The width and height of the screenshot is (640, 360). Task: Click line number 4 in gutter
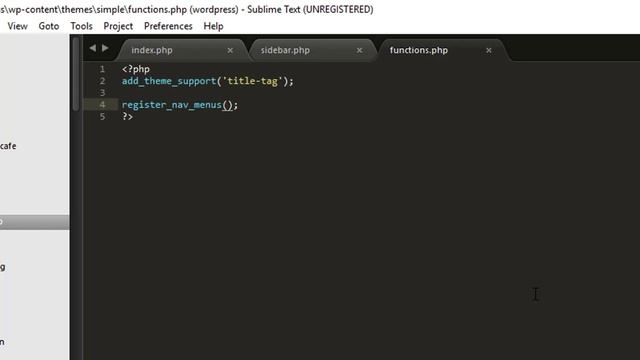[102, 104]
